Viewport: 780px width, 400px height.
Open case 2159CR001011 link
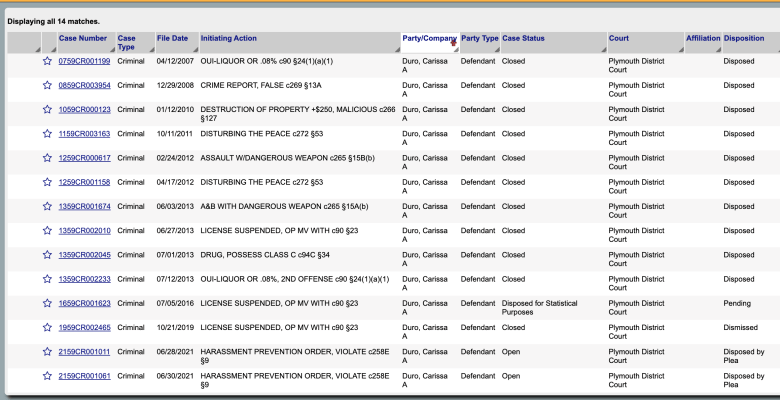pos(85,352)
